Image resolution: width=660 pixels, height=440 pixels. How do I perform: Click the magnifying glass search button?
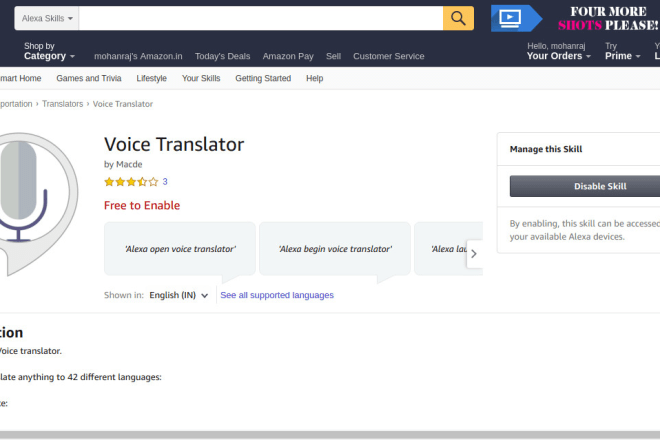pyautogui.click(x=458, y=18)
